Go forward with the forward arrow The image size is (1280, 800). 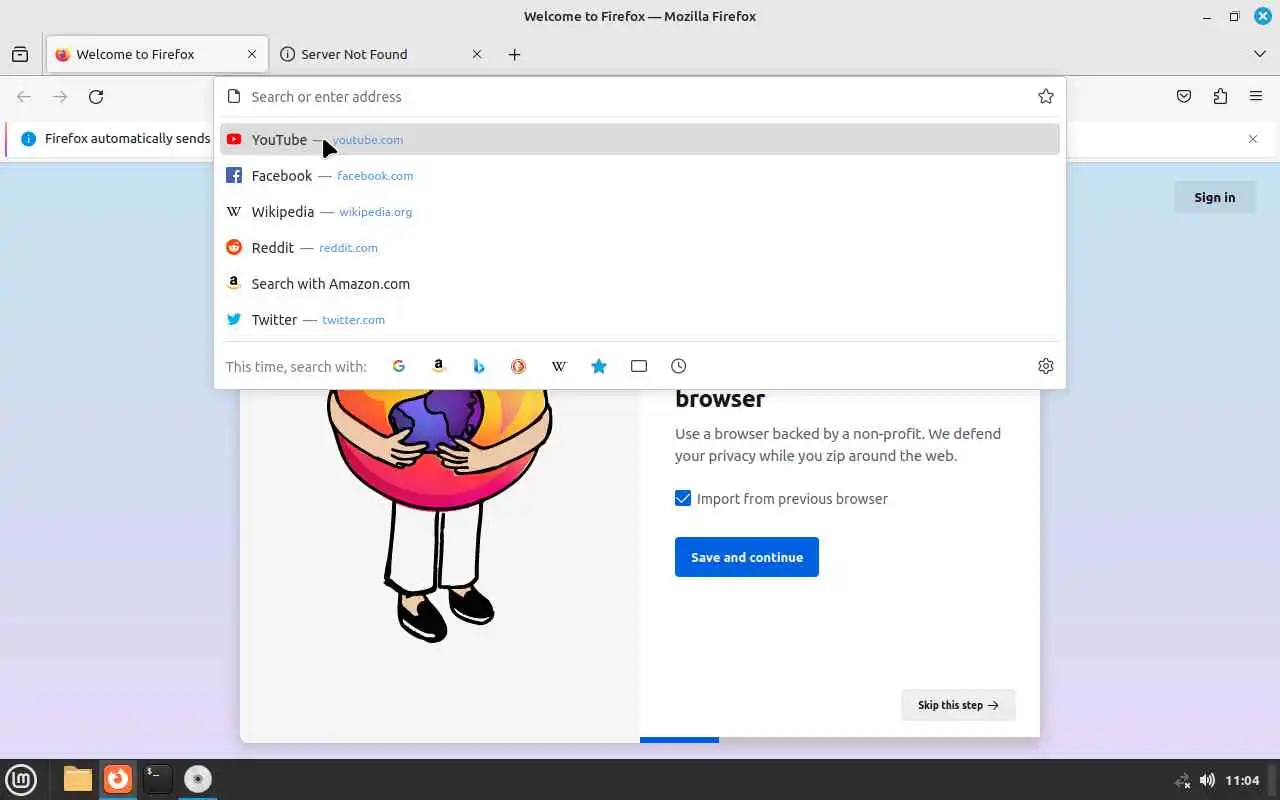pyautogui.click(x=60, y=97)
